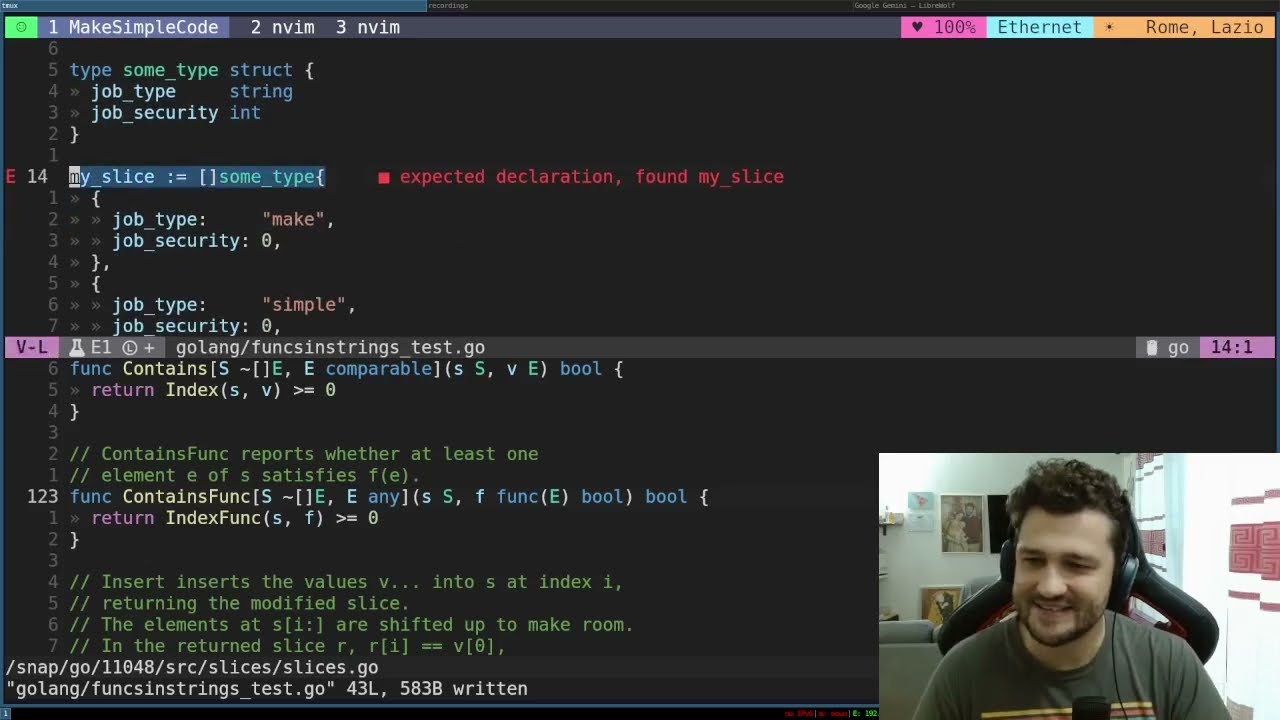Click the highlighted 'my_slice := []some_type{' line
Screen dimensions: 1280x720
(197, 177)
